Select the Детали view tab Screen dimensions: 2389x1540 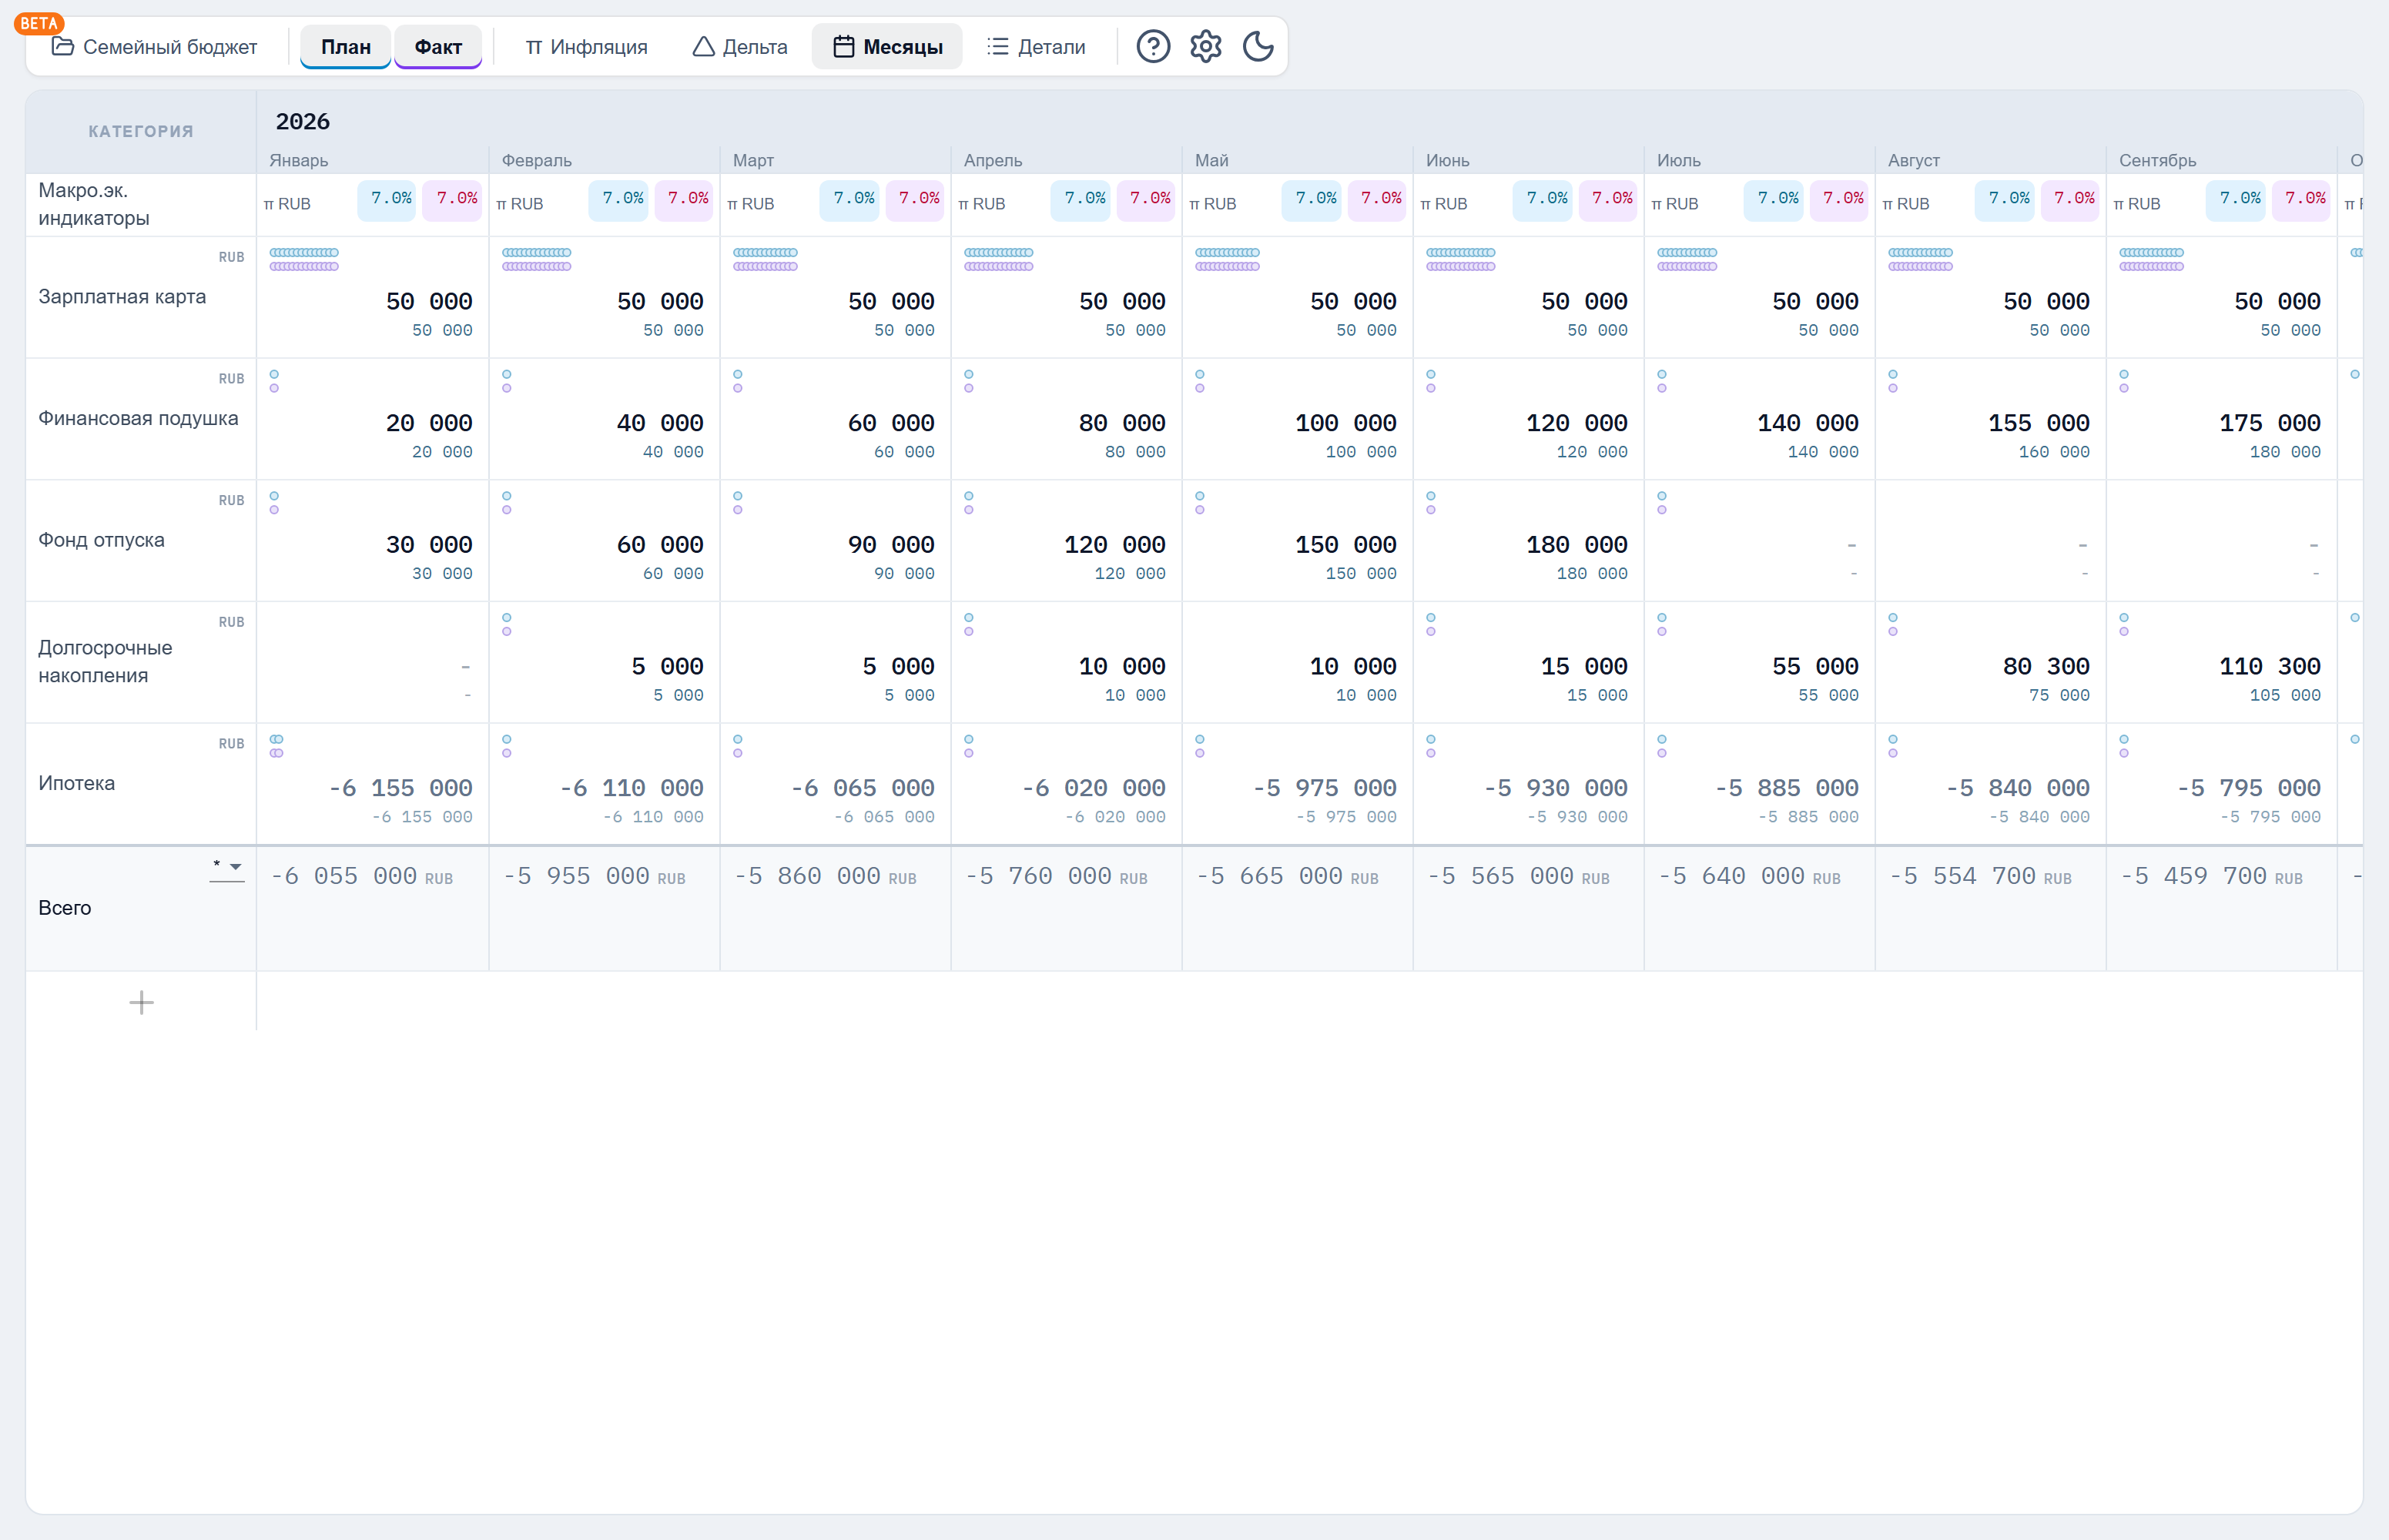1036,47
